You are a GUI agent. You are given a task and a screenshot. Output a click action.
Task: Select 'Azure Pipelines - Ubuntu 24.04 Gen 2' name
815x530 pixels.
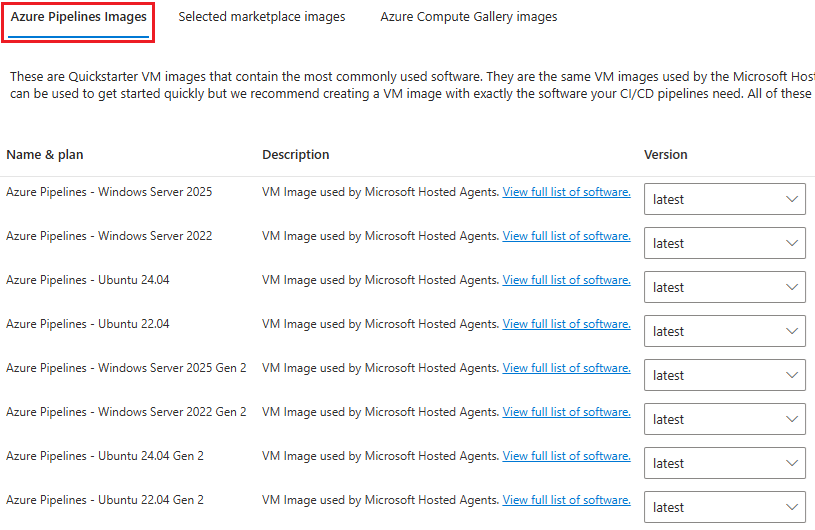105,456
